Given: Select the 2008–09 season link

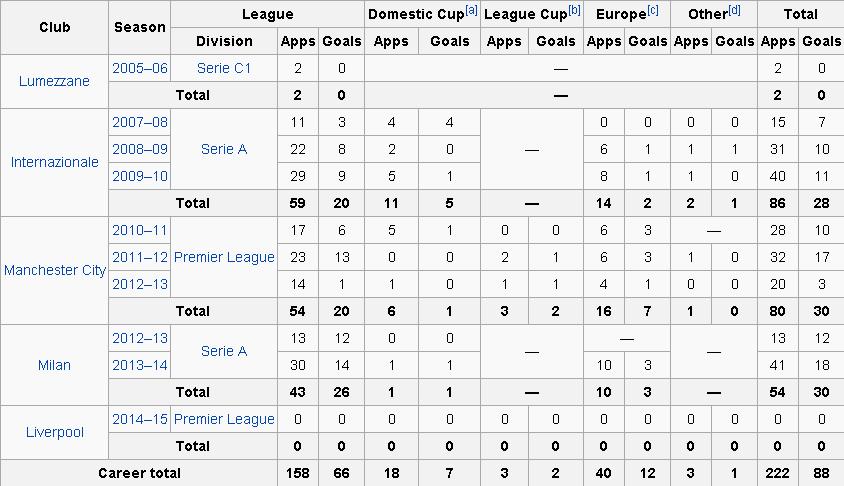Looking at the screenshot, I should tap(140, 149).
